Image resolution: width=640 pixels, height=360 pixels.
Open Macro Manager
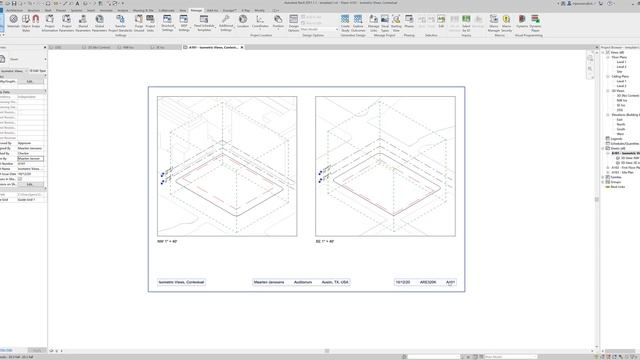494,22
